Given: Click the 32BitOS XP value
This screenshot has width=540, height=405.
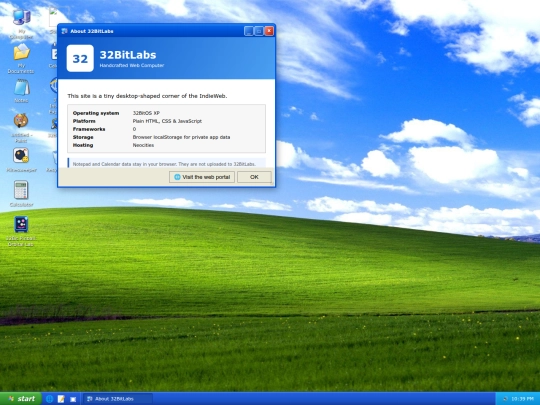Looking at the screenshot, I should pos(146,113).
